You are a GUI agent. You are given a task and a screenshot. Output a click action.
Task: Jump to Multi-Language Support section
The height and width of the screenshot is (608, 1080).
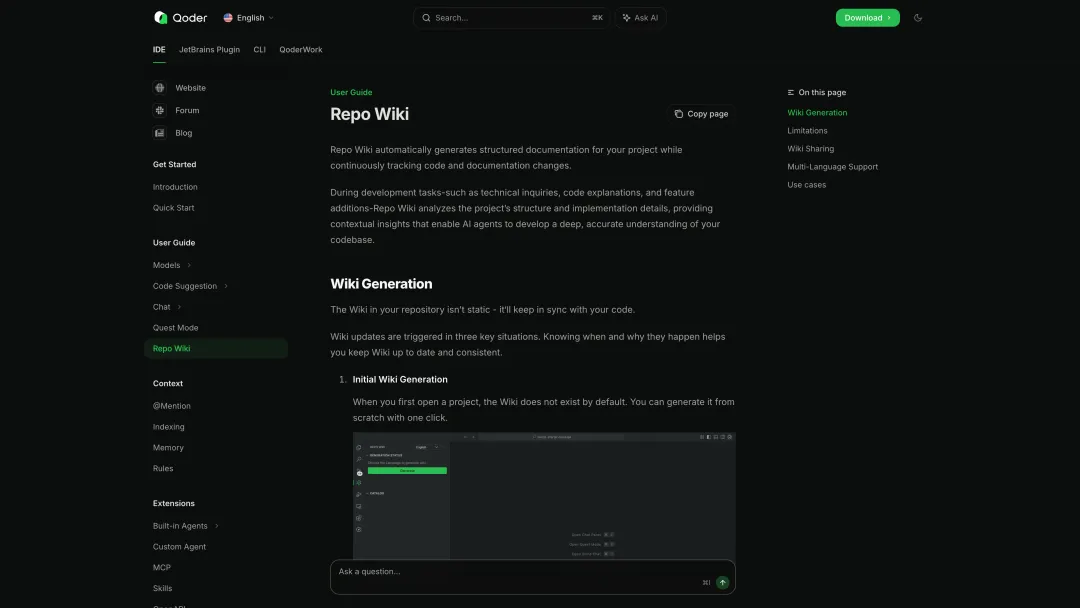tap(833, 167)
